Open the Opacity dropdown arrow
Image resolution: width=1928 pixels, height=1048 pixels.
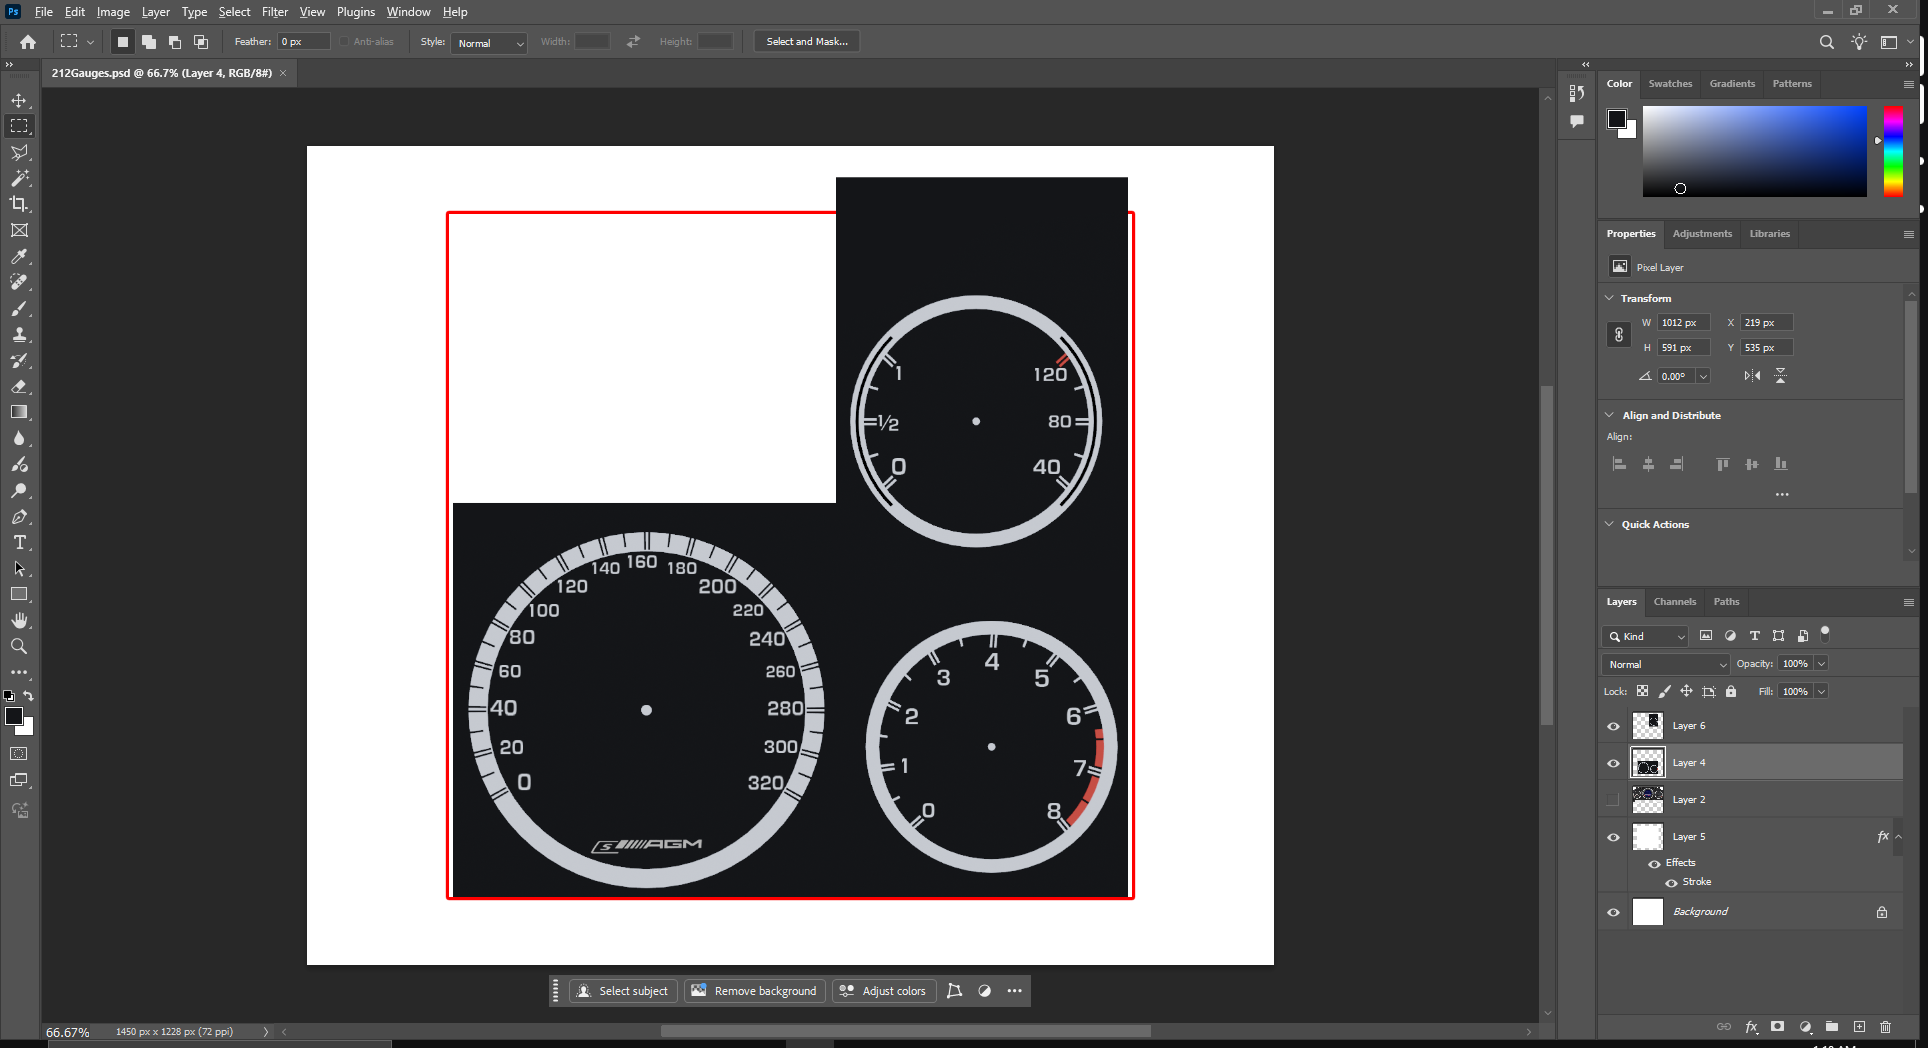pos(1821,664)
